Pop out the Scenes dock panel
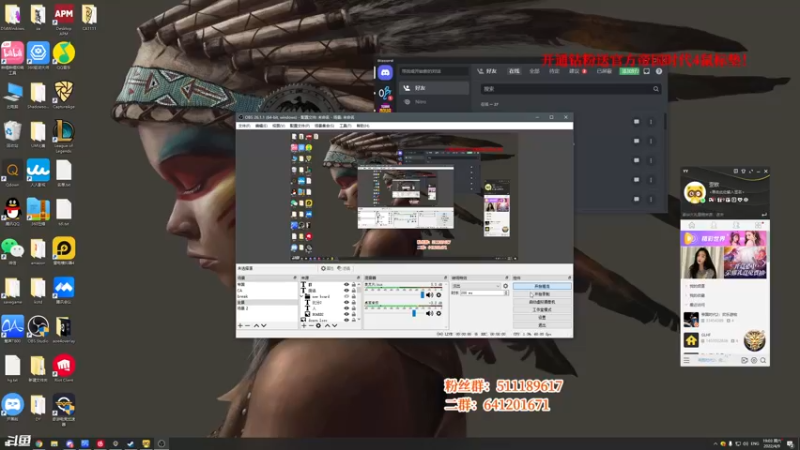Viewport: 800px width, 450px height. coord(295,278)
